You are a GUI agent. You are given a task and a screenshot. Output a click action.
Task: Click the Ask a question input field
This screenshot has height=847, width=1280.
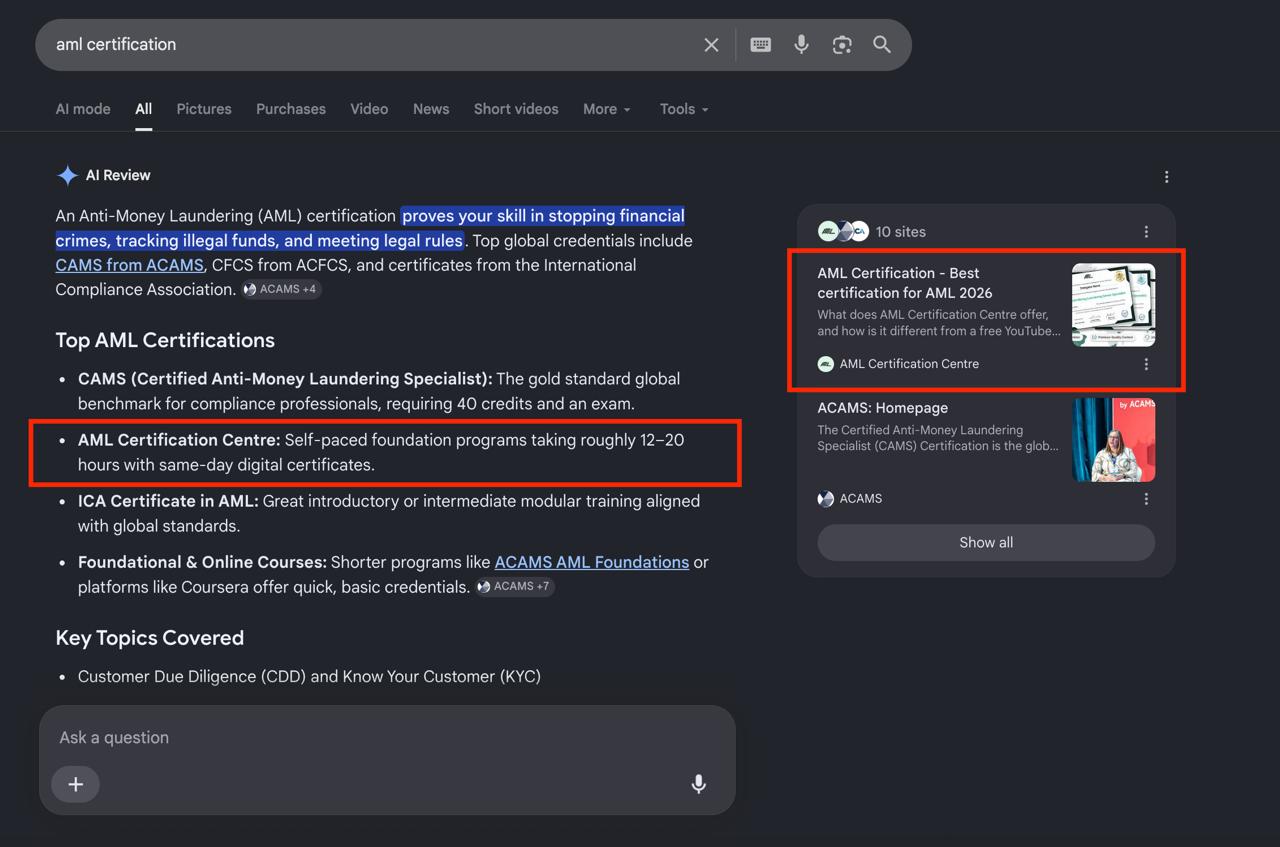pos(387,738)
